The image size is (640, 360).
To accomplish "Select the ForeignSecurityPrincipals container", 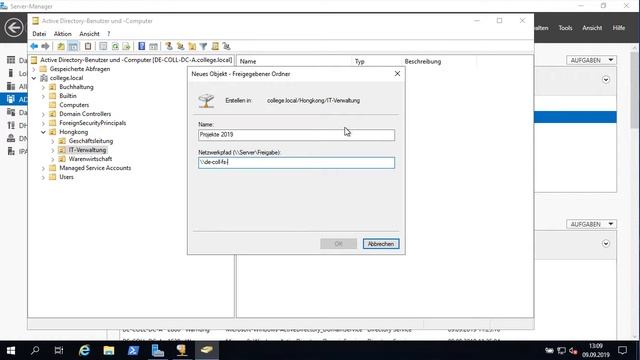I will pos(93,123).
